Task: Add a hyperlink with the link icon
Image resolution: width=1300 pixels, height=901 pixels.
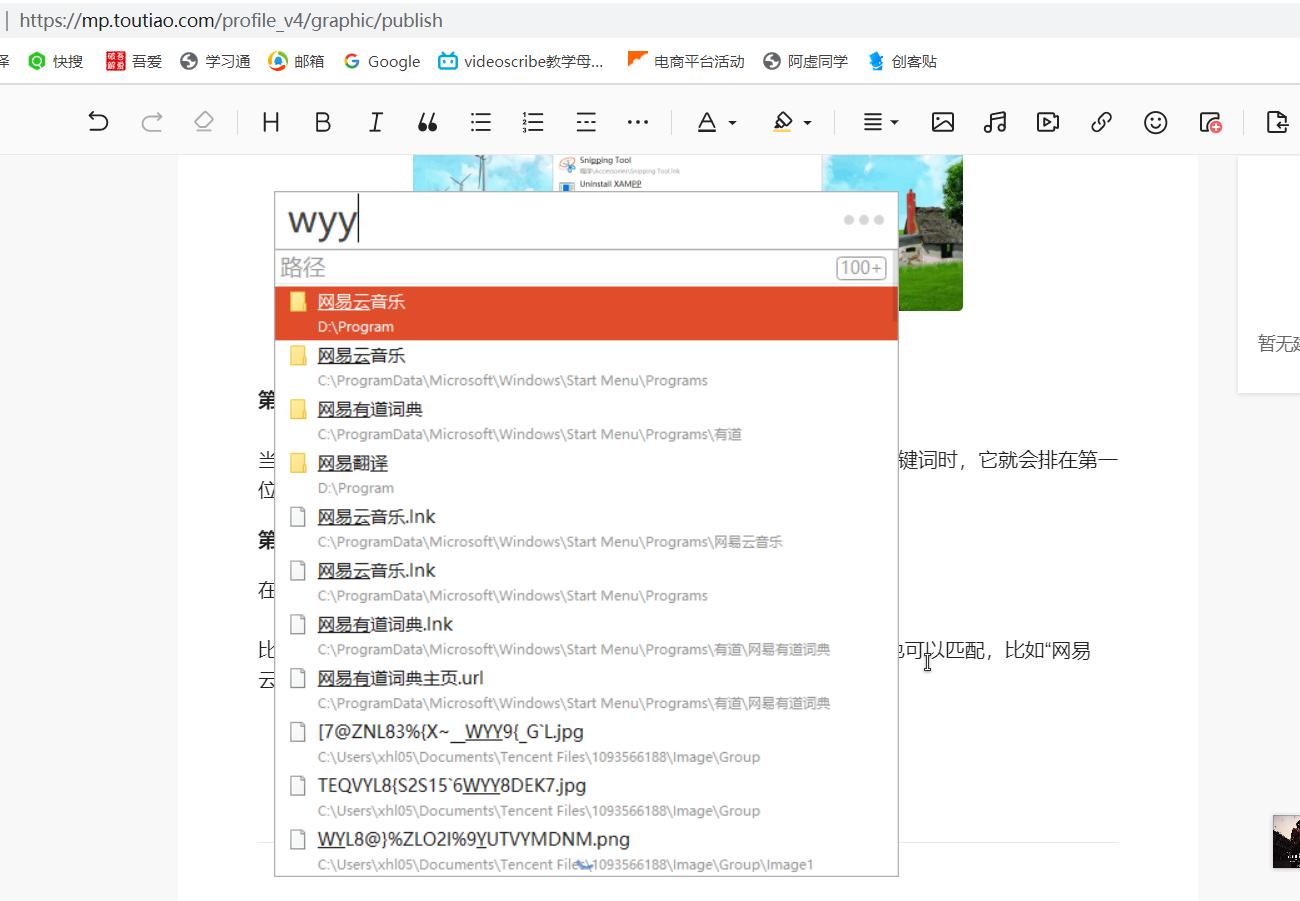Action: click(1101, 121)
